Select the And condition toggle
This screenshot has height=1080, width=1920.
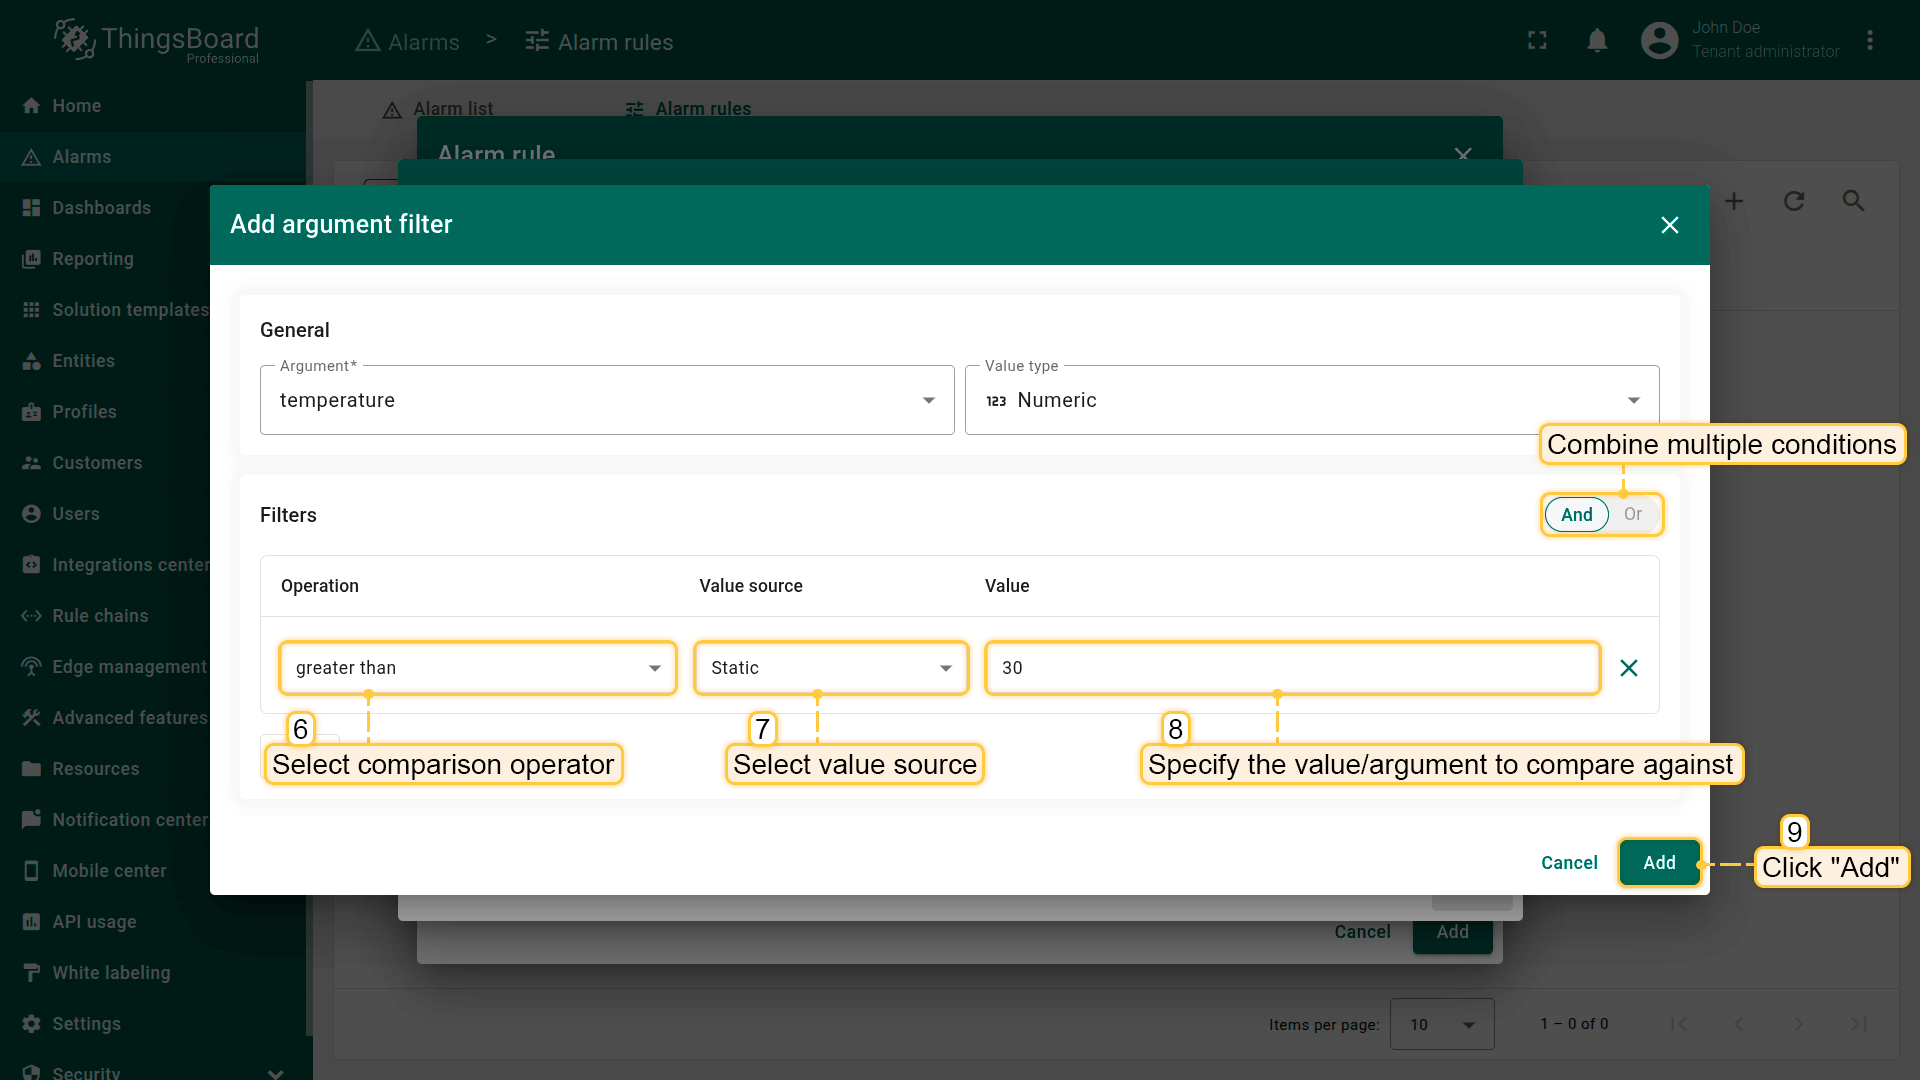click(1576, 515)
